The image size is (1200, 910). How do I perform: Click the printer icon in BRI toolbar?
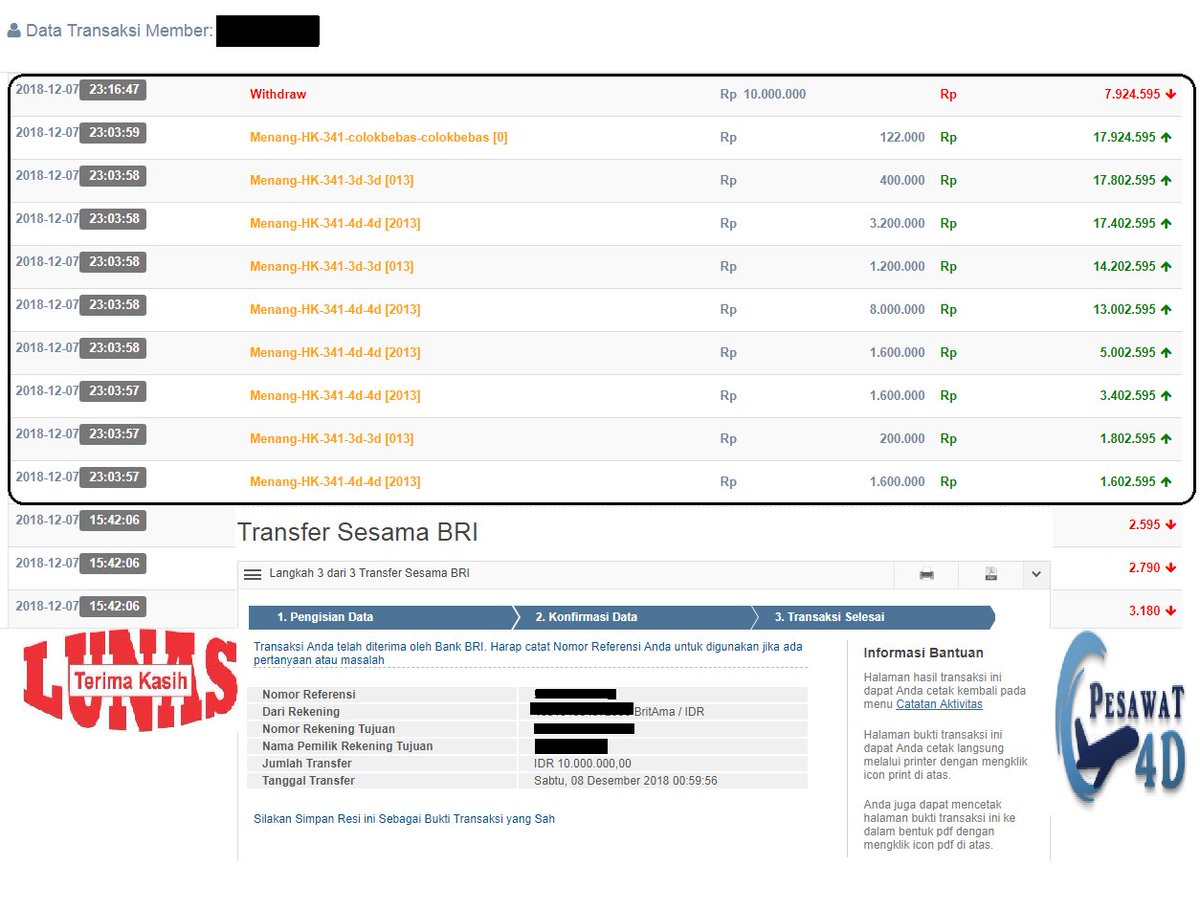(926, 574)
